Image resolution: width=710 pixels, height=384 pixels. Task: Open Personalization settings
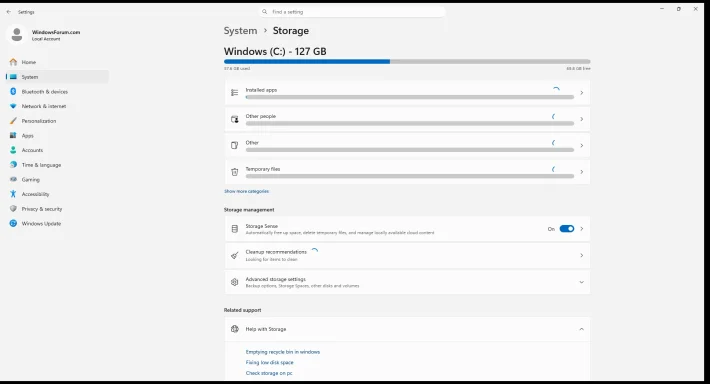point(57,121)
